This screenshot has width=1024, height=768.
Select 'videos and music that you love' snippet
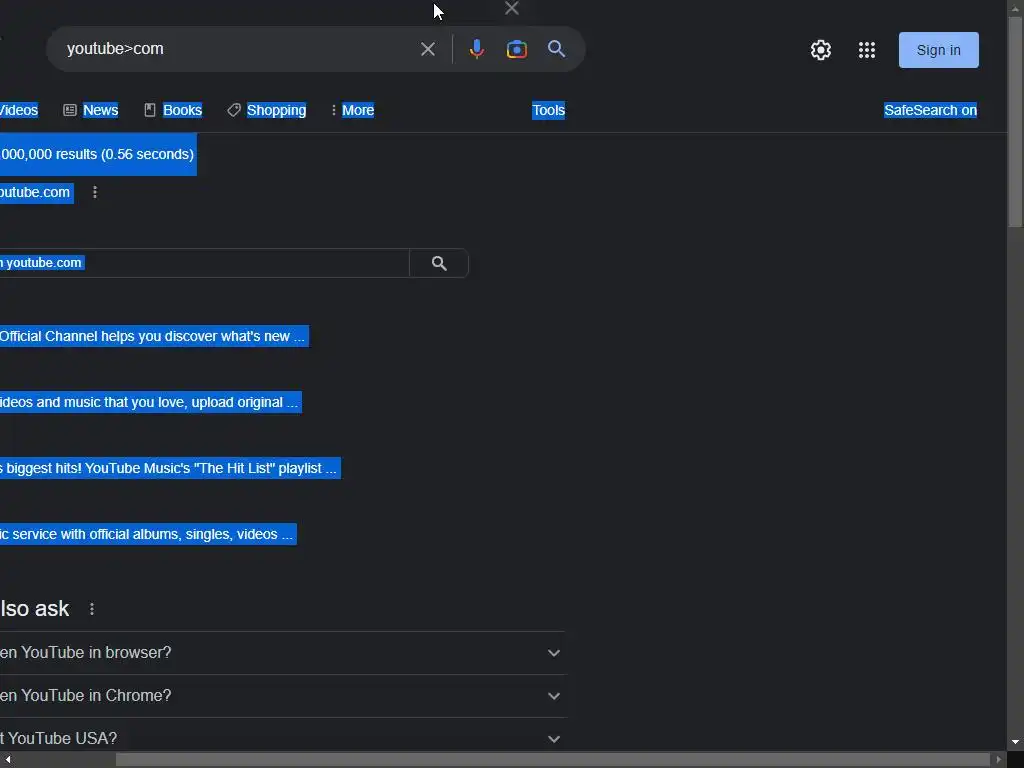(149, 403)
